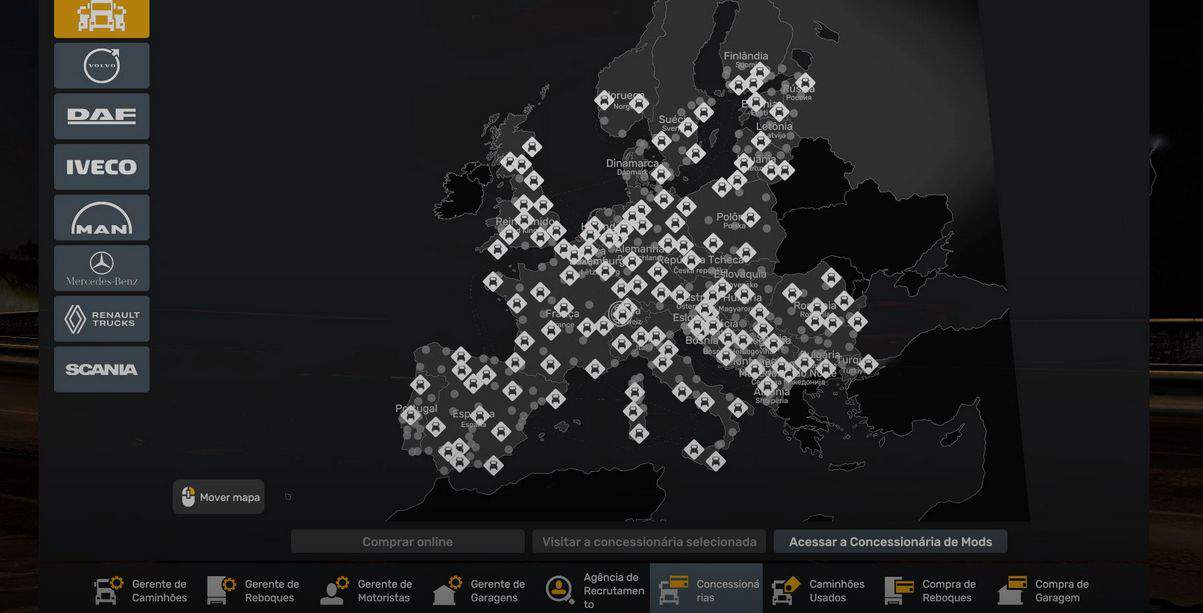Switch to Caminhões Usados tab
The image size is (1203, 613).
pyautogui.click(x=819, y=590)
